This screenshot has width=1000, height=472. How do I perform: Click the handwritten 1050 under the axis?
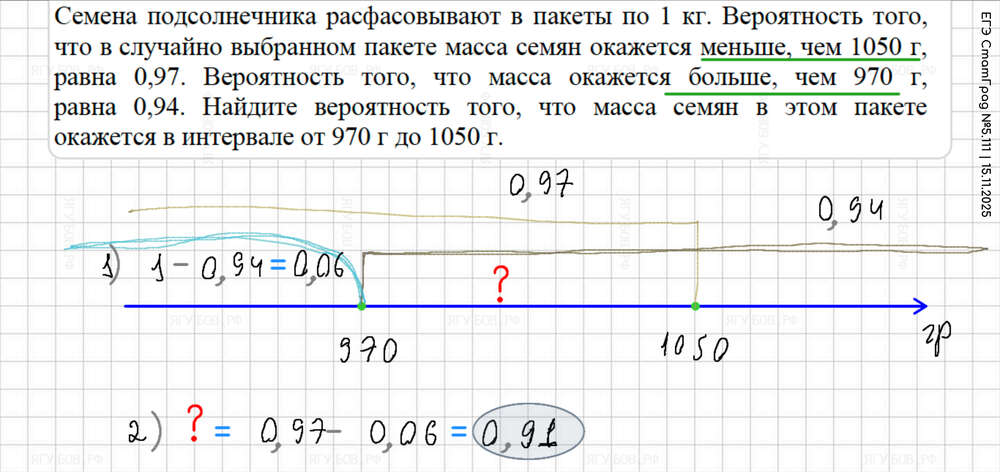[694, 349]
